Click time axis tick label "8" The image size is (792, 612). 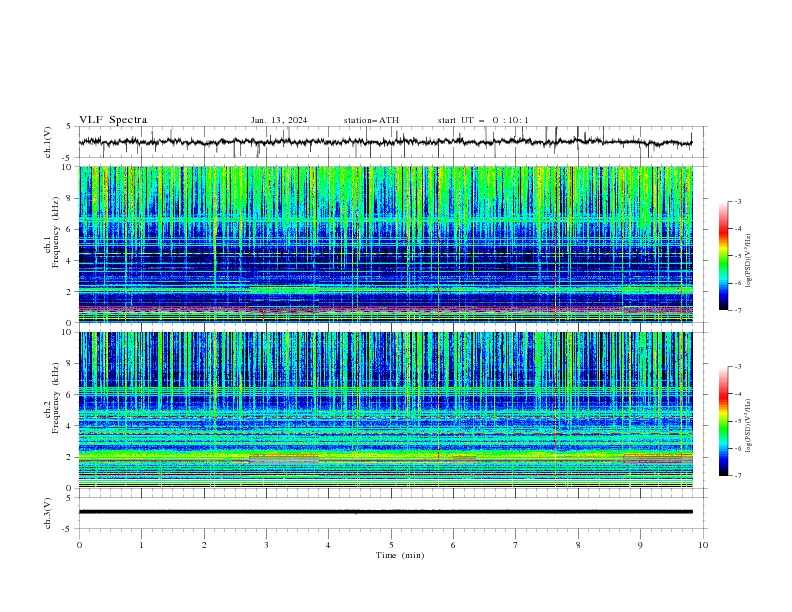coord(578,545)
